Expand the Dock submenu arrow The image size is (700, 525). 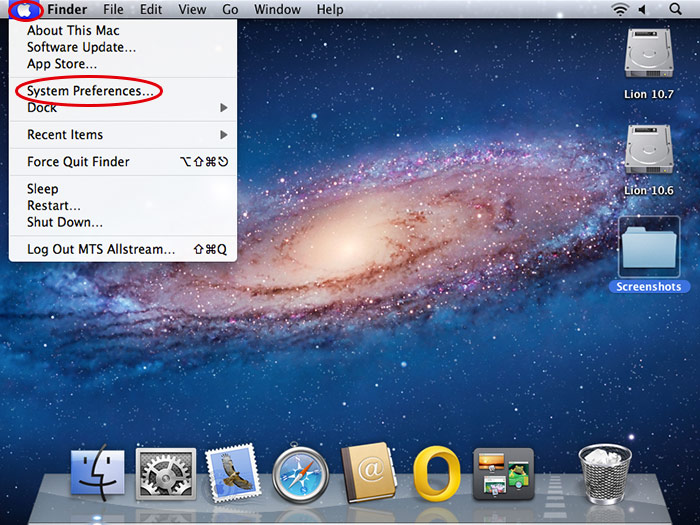coord(224,108)
